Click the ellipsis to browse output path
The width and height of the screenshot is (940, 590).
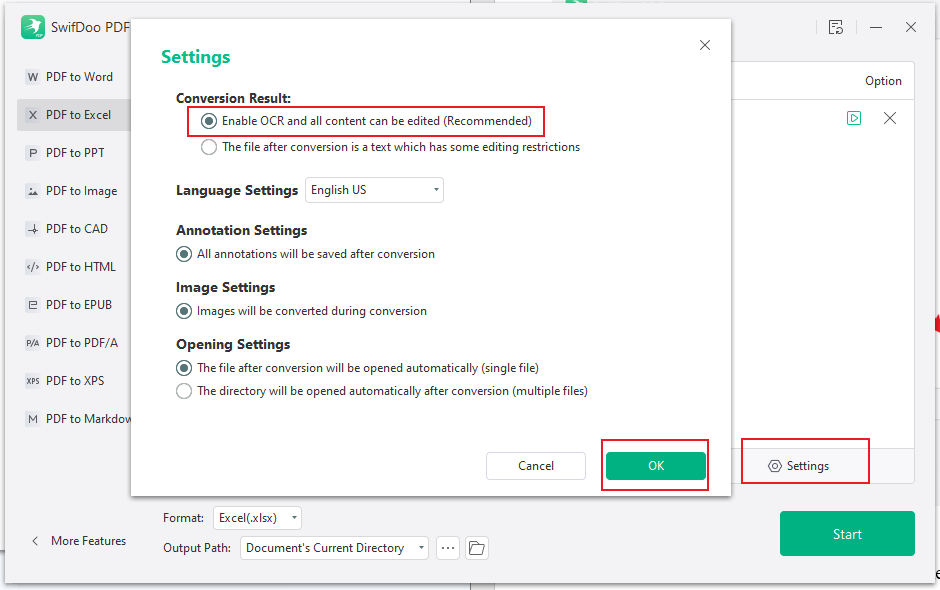pyautogui.click(x=447, y=548)
